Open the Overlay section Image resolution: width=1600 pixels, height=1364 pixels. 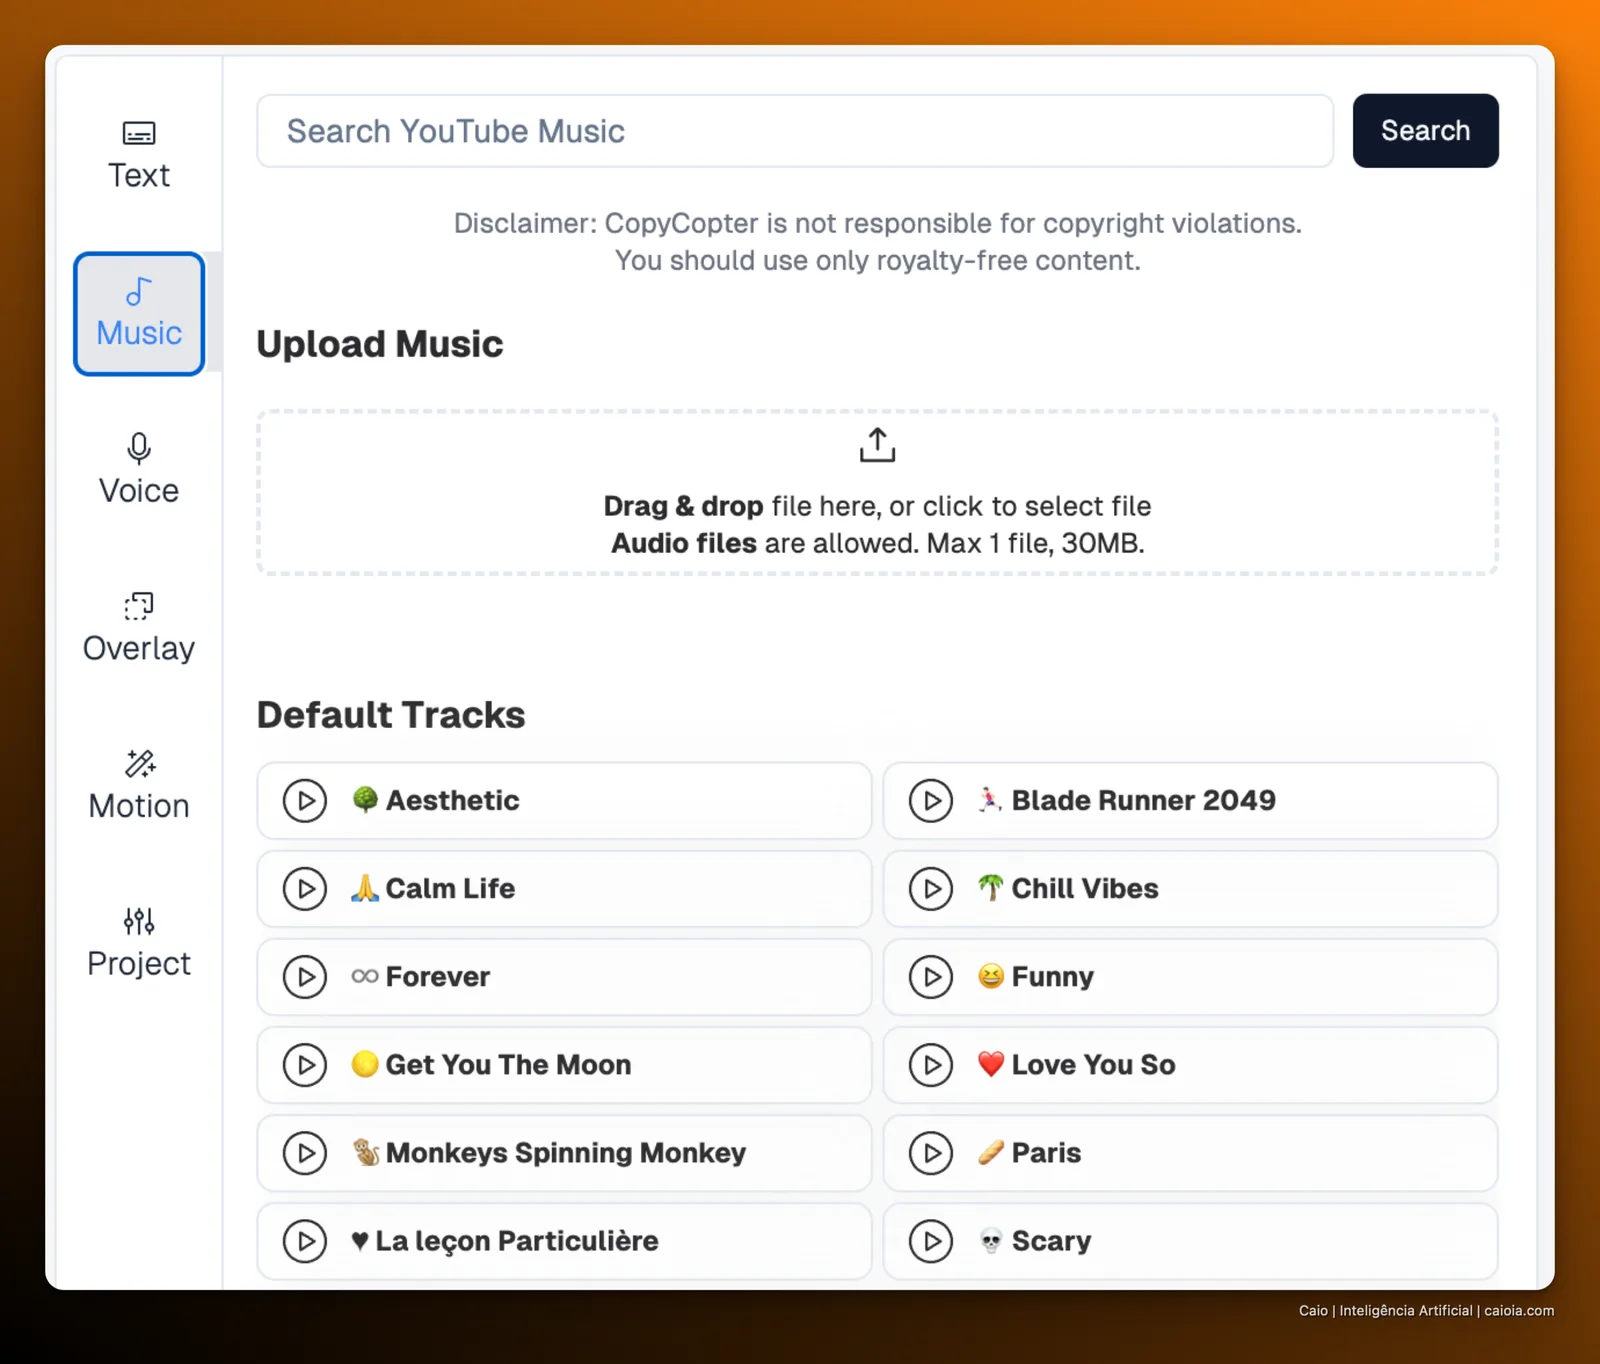(139, 628)
